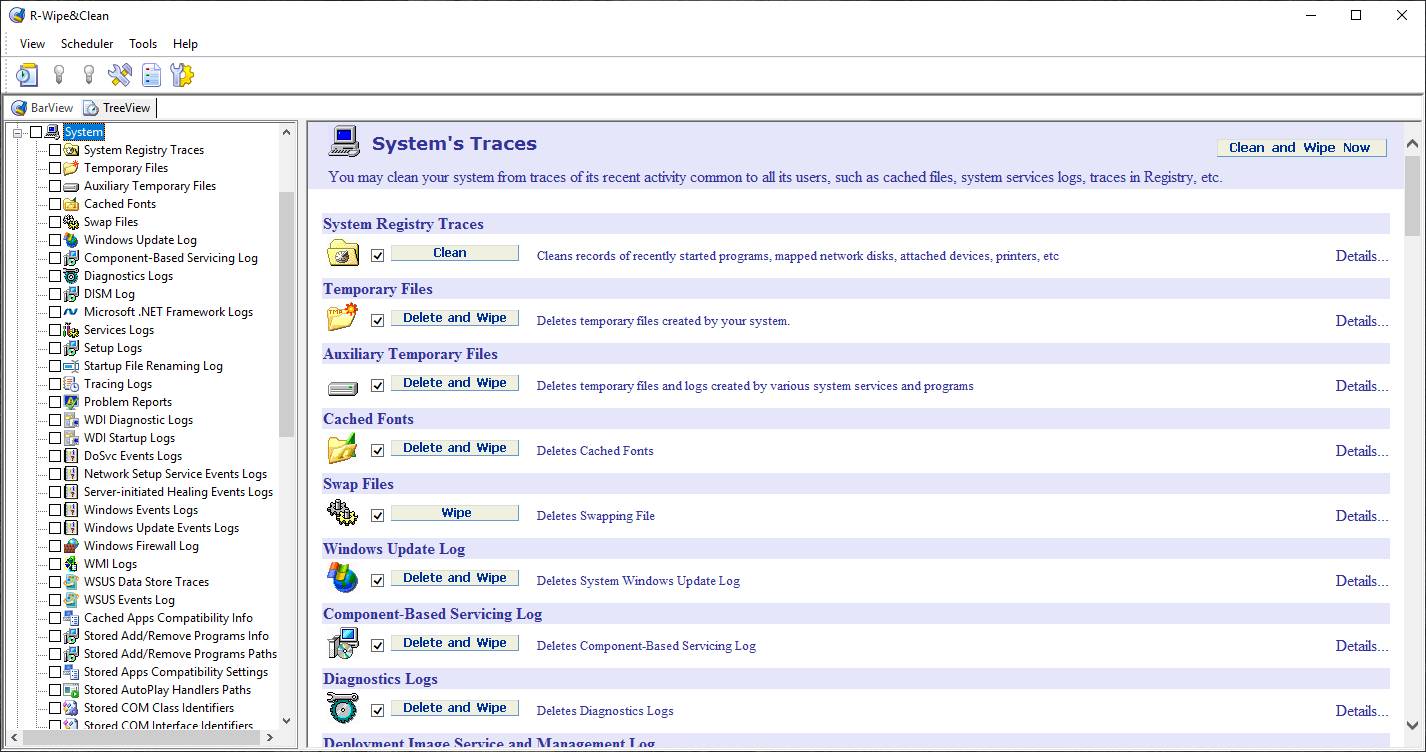Open the wrench and gear settings icon
Image resolution: width=1426 pixels, height=752 pixels.
[x=181, y=75]
